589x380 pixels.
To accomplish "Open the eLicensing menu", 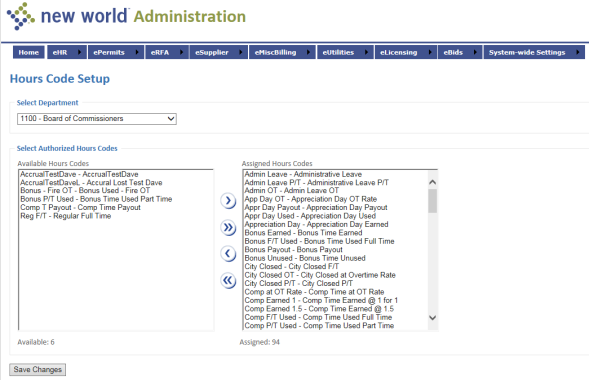I will point(405,52).
